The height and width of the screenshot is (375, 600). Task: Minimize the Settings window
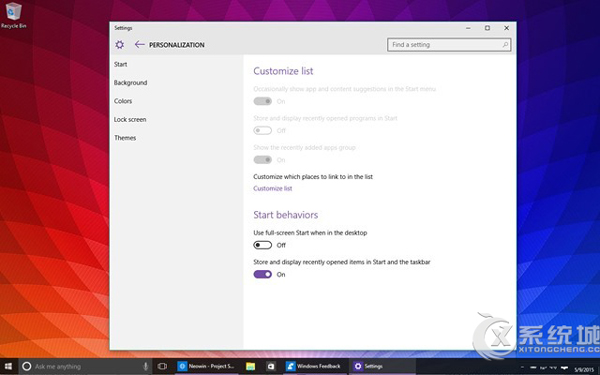point(468,28)
